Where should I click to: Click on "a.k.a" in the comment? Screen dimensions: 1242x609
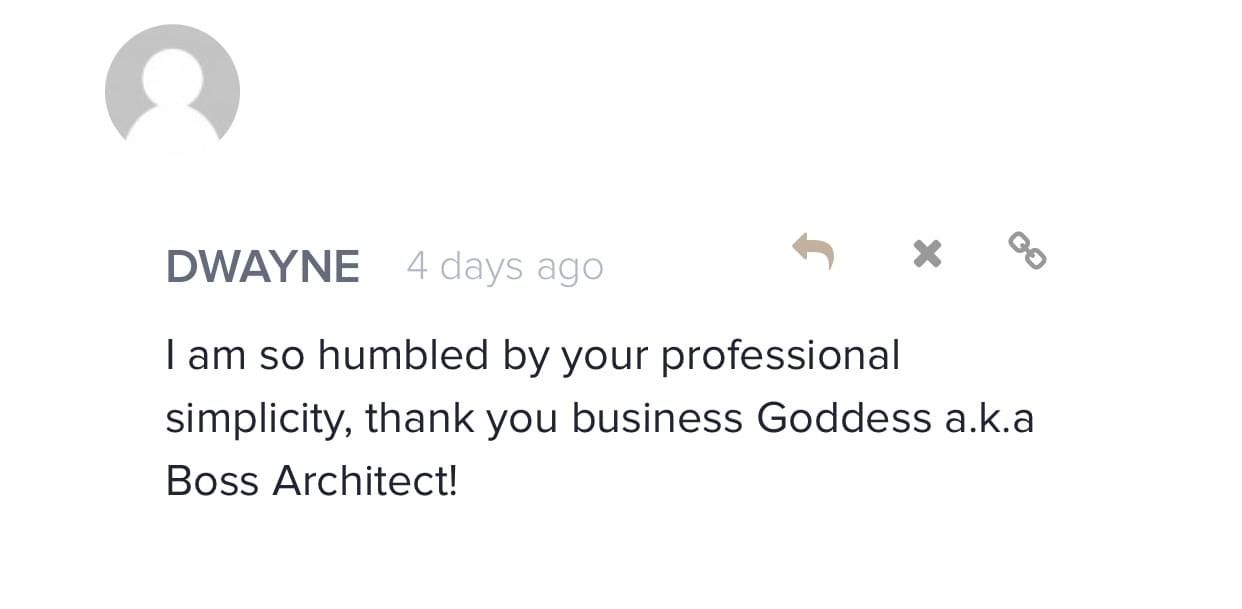coord(989,418)
